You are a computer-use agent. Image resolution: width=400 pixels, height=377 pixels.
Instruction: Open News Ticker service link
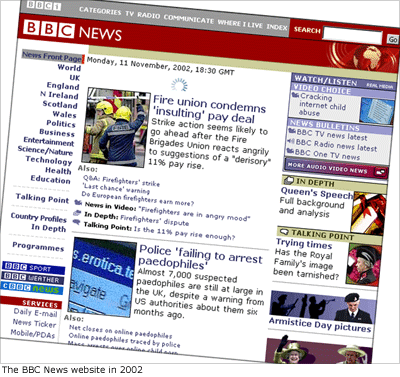34,323
